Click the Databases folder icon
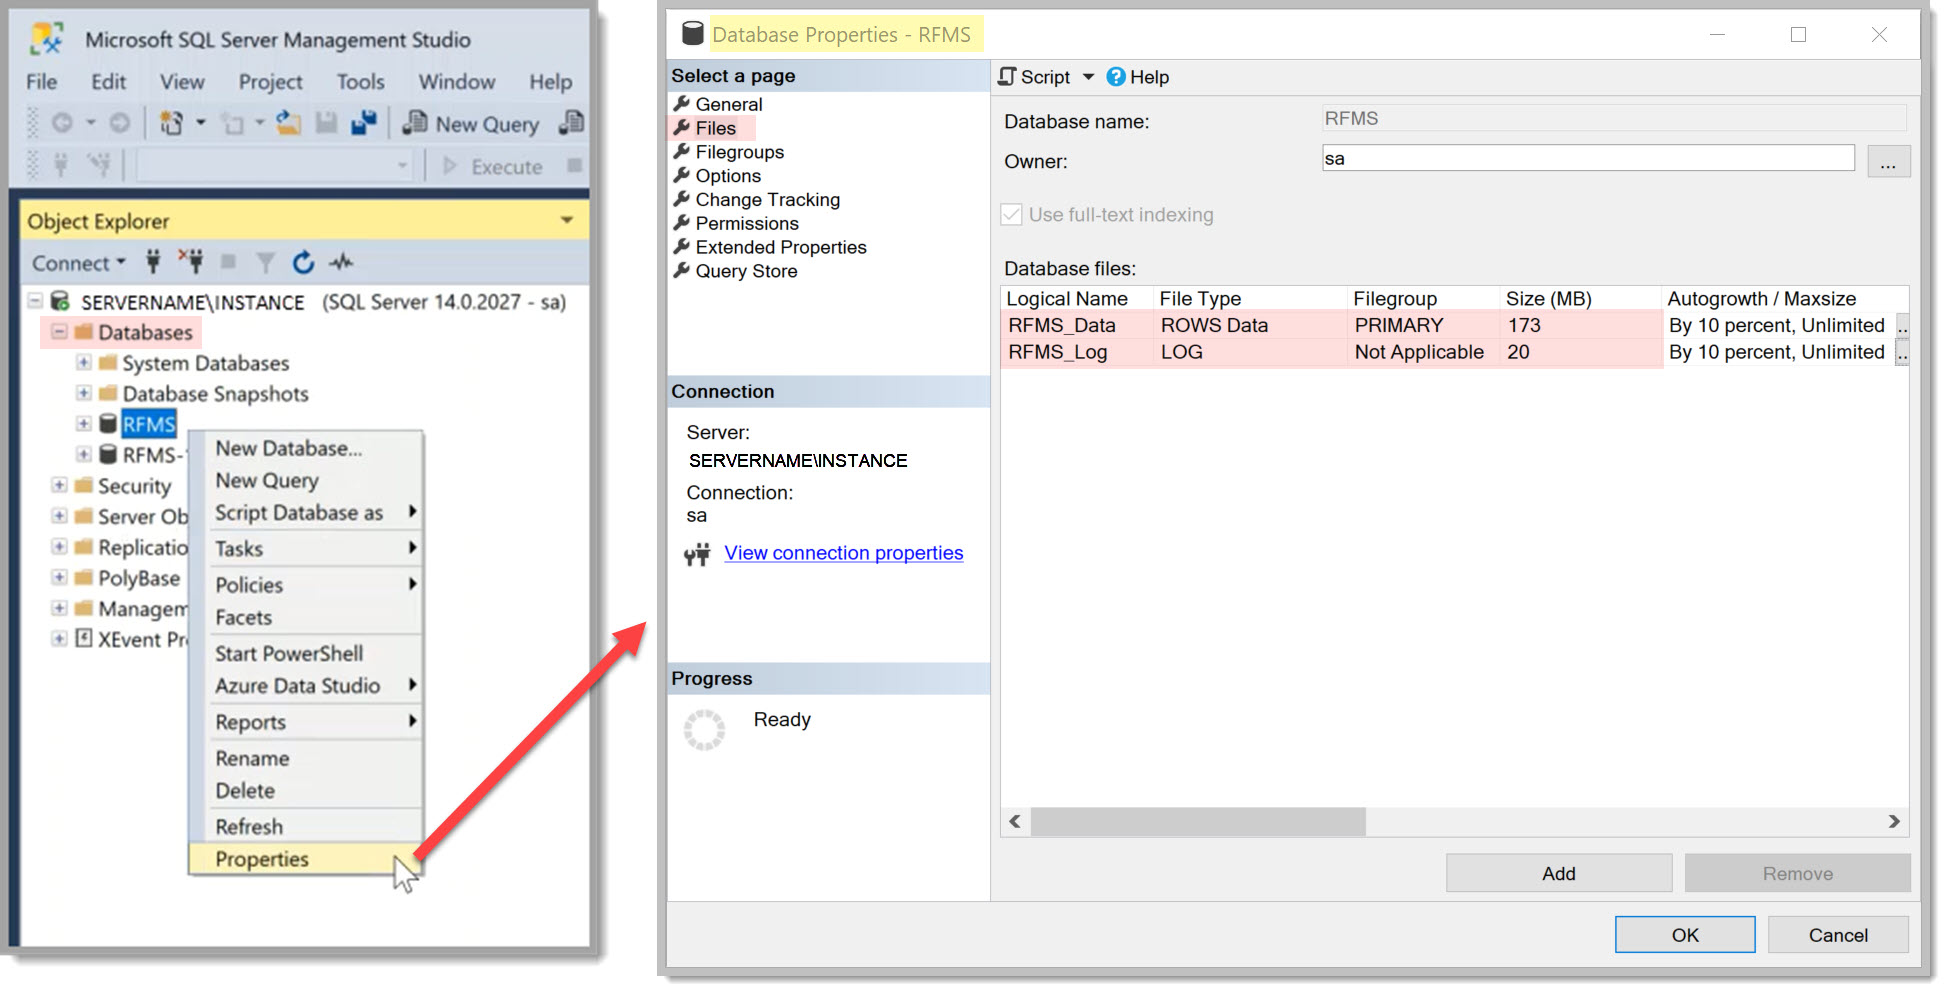Viewport: 1945px width, 991px height. 84,332
